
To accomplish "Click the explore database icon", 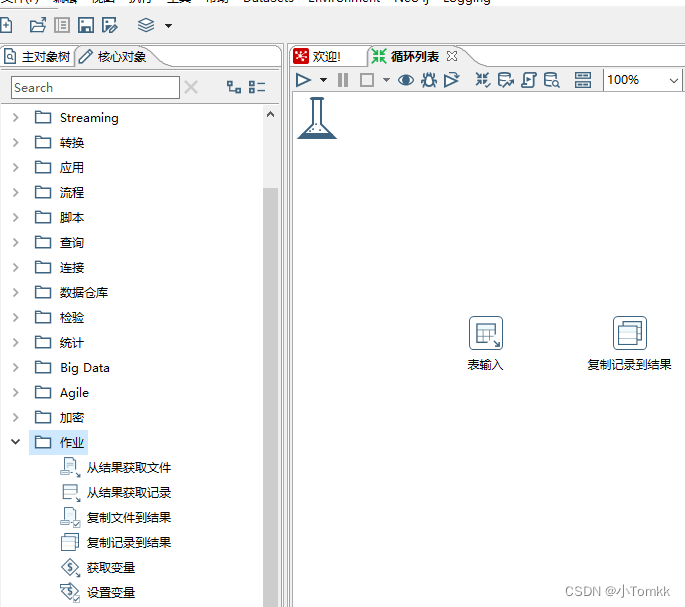I will (x=551, y=80).
